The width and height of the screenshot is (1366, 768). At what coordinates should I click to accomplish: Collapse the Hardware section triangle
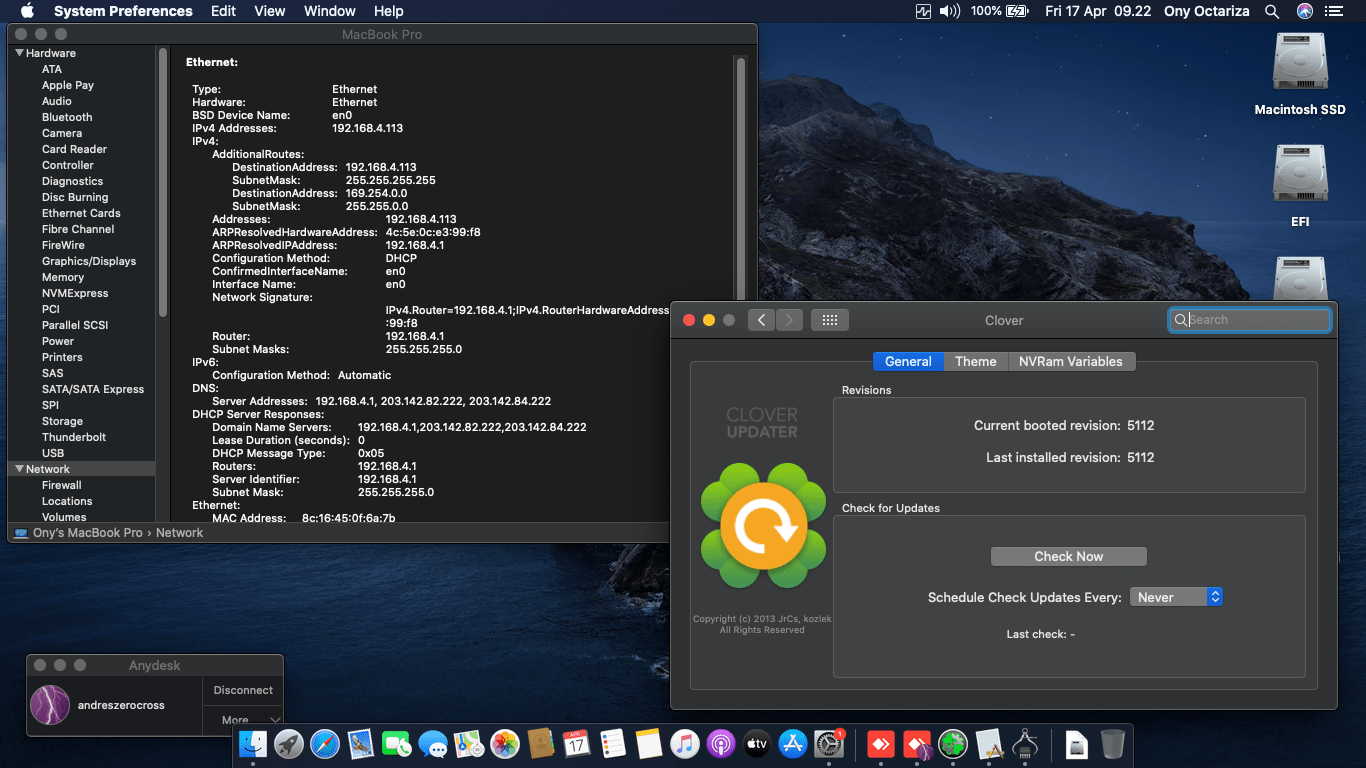click(19, 53)
